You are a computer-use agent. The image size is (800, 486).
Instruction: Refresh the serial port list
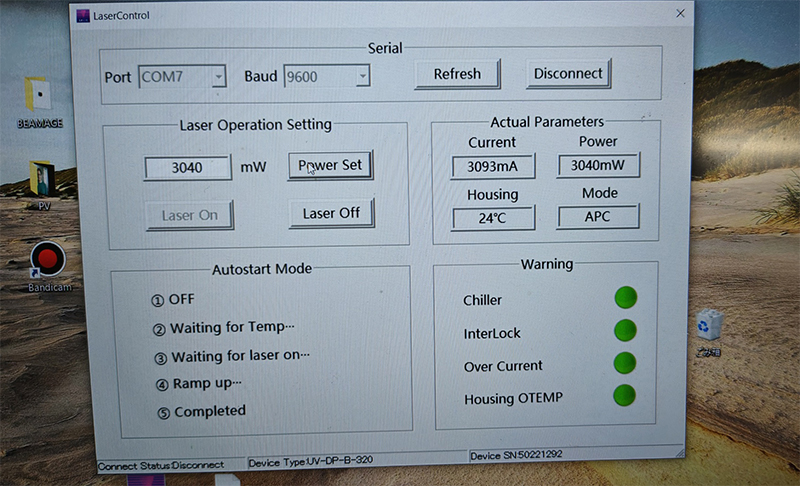[457, 74]
